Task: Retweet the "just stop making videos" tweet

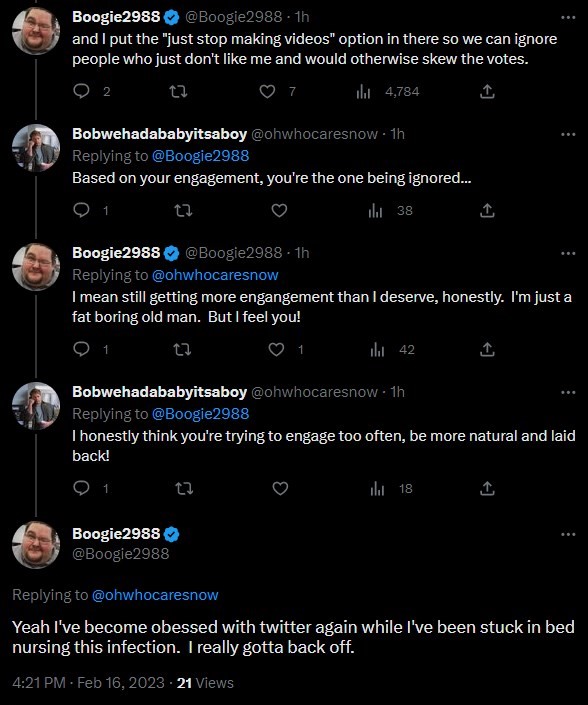Action: (178, 92)
